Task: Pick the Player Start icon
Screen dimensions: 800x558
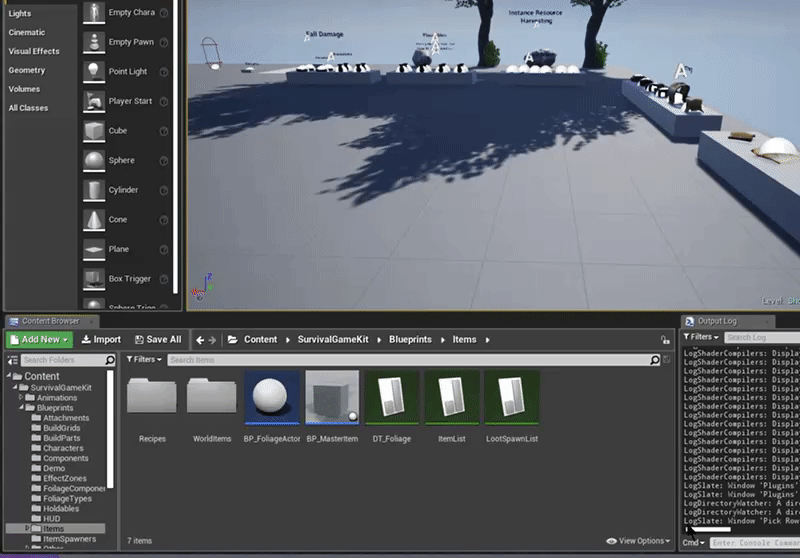Action: 94,102
